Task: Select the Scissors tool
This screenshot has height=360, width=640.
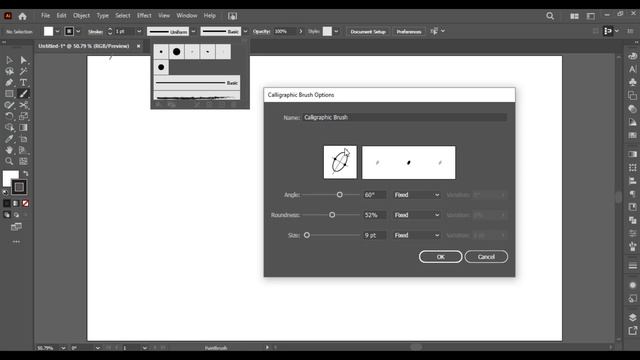Action: tap(24, 105)
